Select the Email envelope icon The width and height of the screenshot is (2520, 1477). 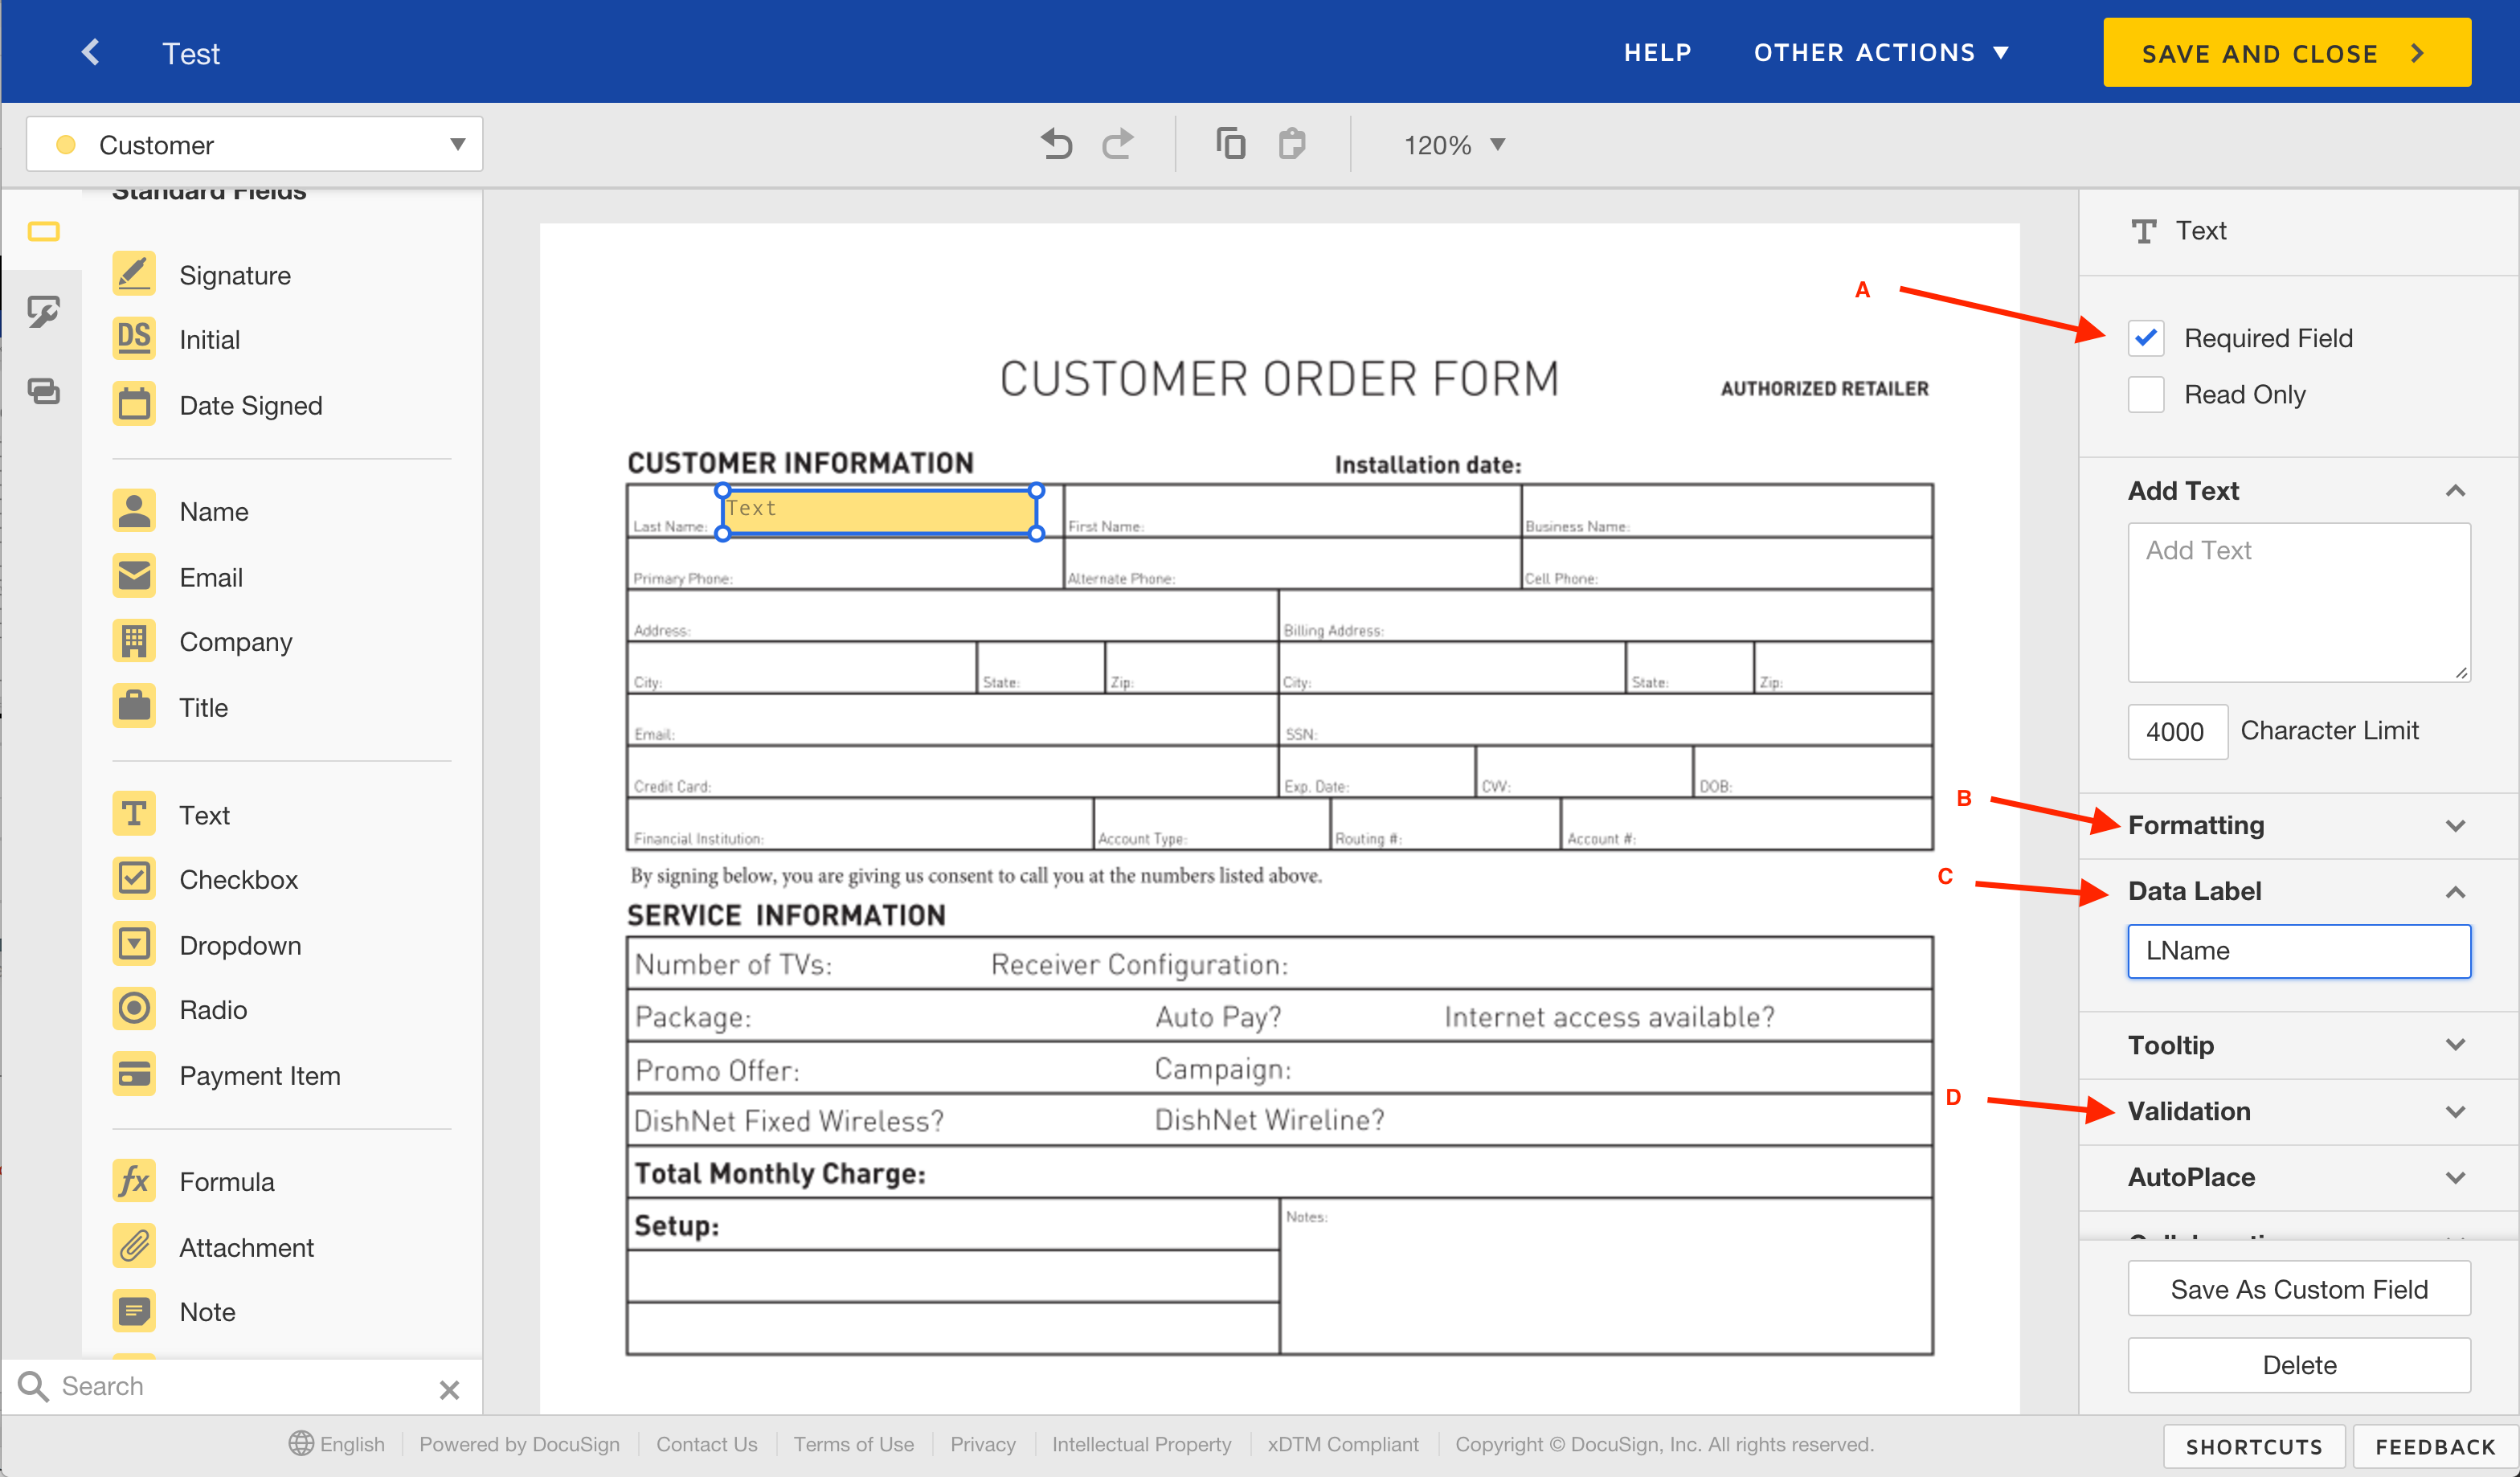(134, 577)
